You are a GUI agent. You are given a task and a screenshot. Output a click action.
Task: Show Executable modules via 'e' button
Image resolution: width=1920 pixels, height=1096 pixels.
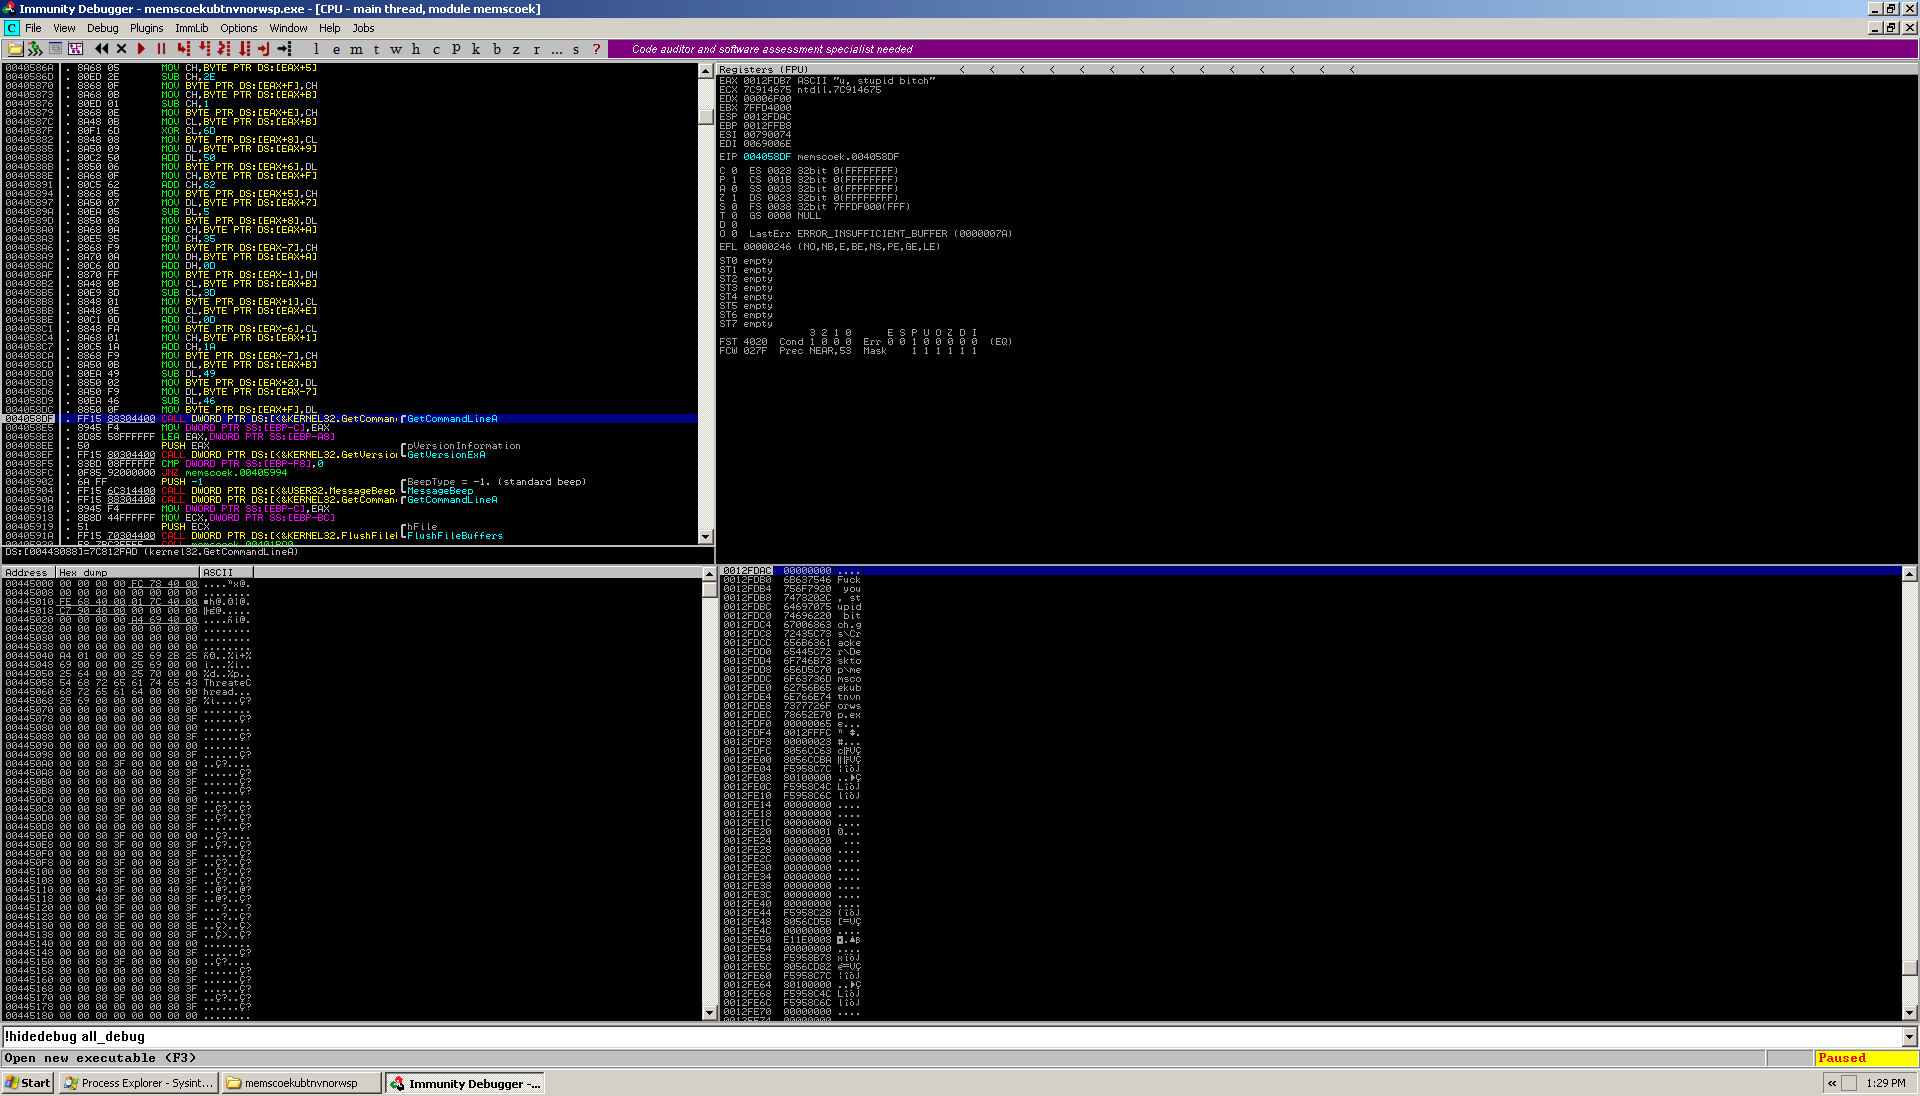(336, 49)
